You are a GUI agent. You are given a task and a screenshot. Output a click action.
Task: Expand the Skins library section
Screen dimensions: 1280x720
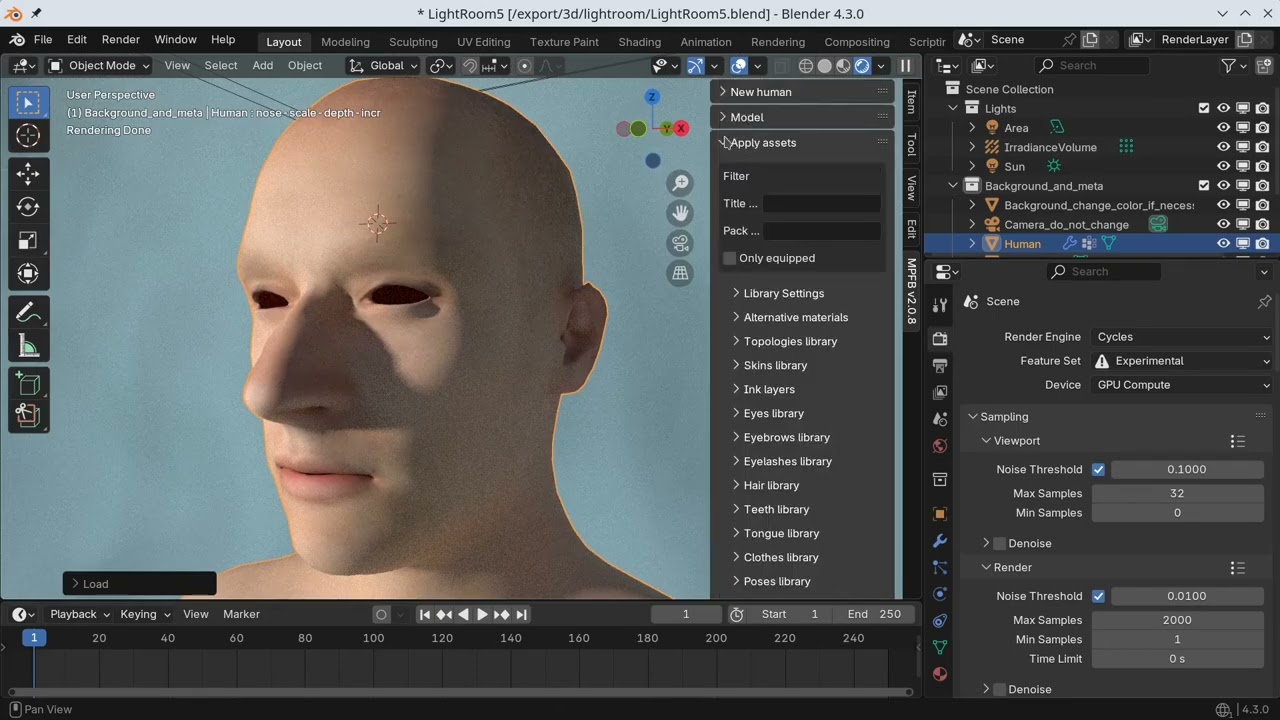click(x=775, y=365)
